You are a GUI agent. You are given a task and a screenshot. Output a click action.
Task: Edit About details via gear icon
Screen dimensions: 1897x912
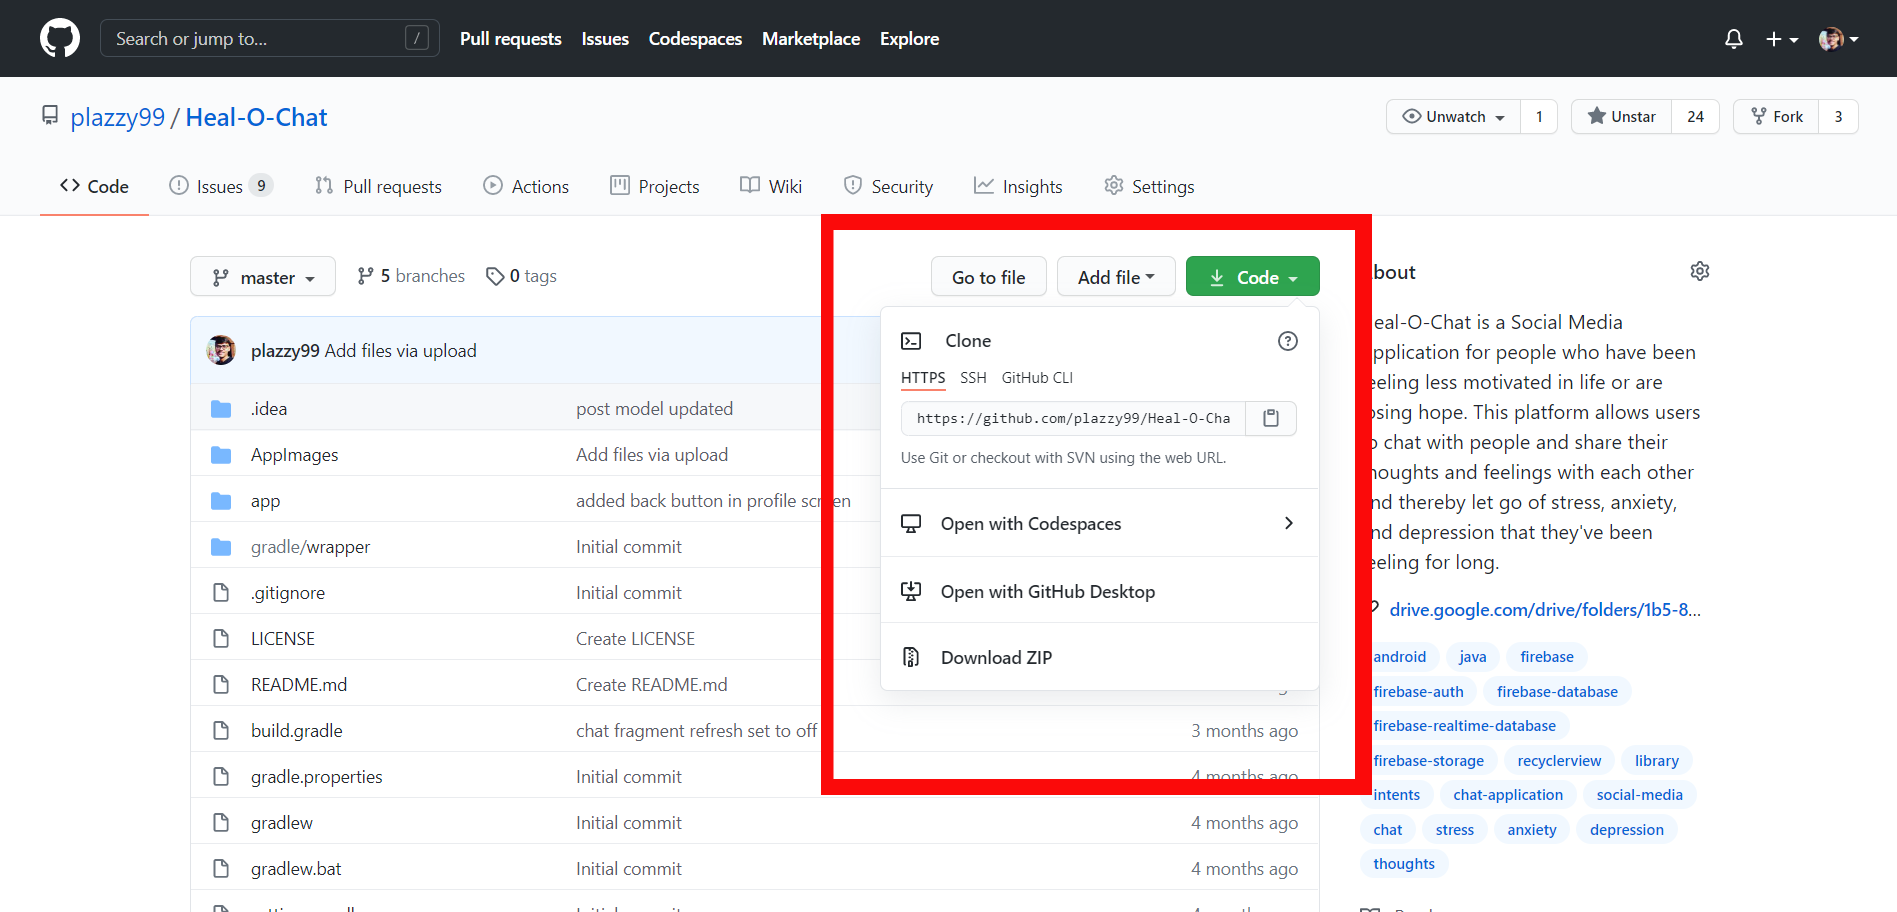coord(1700,272)
